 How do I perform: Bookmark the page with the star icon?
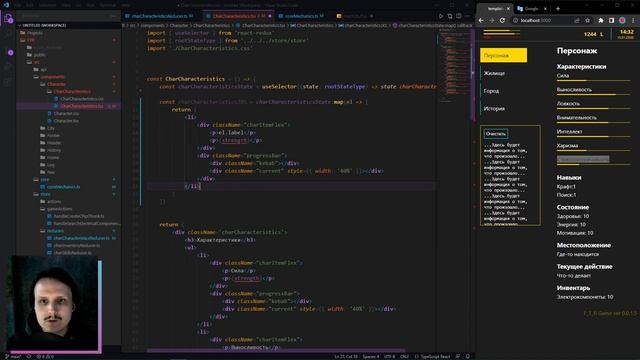tap(587, 20)
